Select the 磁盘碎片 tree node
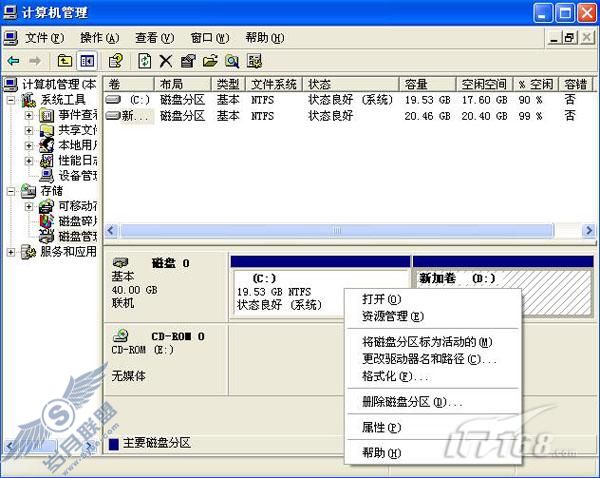The image size is (600, 478). tap(69, 221)
